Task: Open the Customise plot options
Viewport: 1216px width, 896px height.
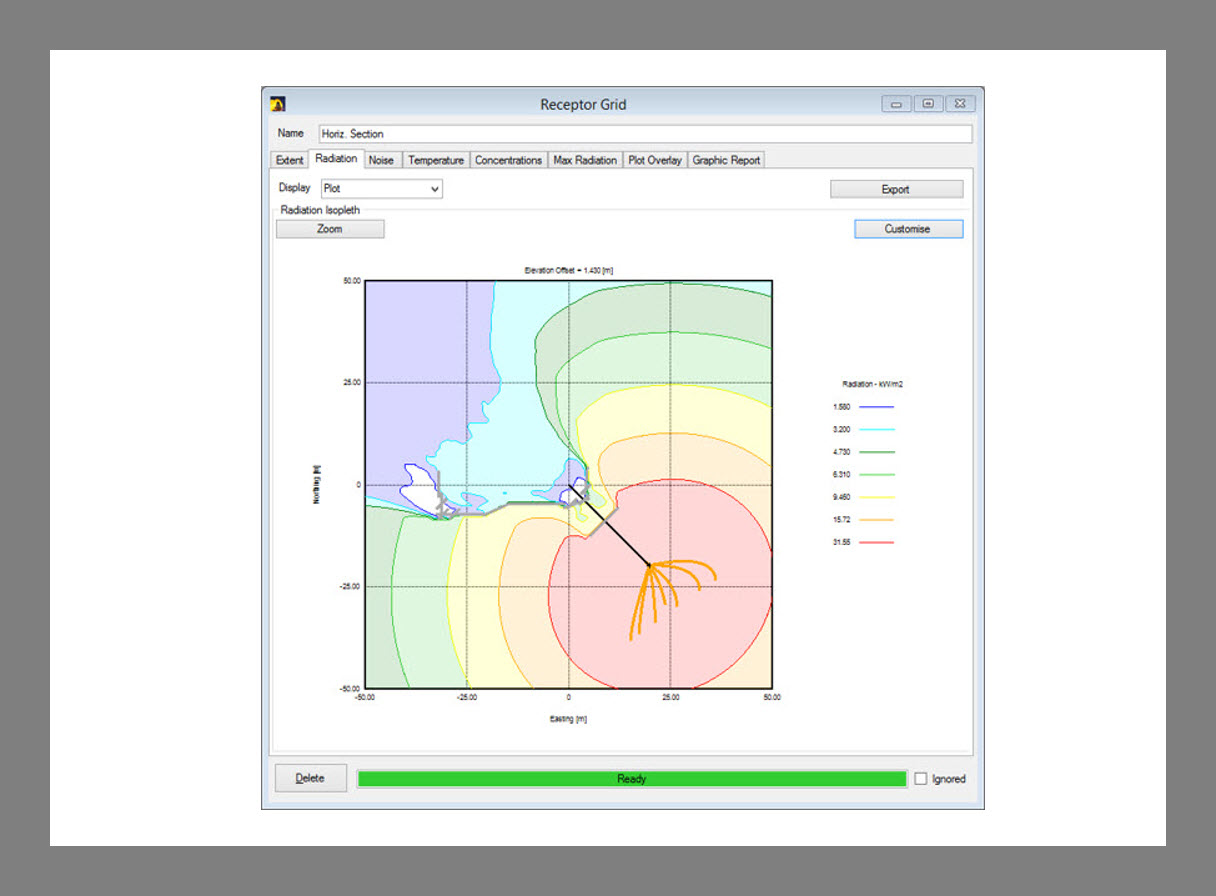Action: [x=908, y=229]
